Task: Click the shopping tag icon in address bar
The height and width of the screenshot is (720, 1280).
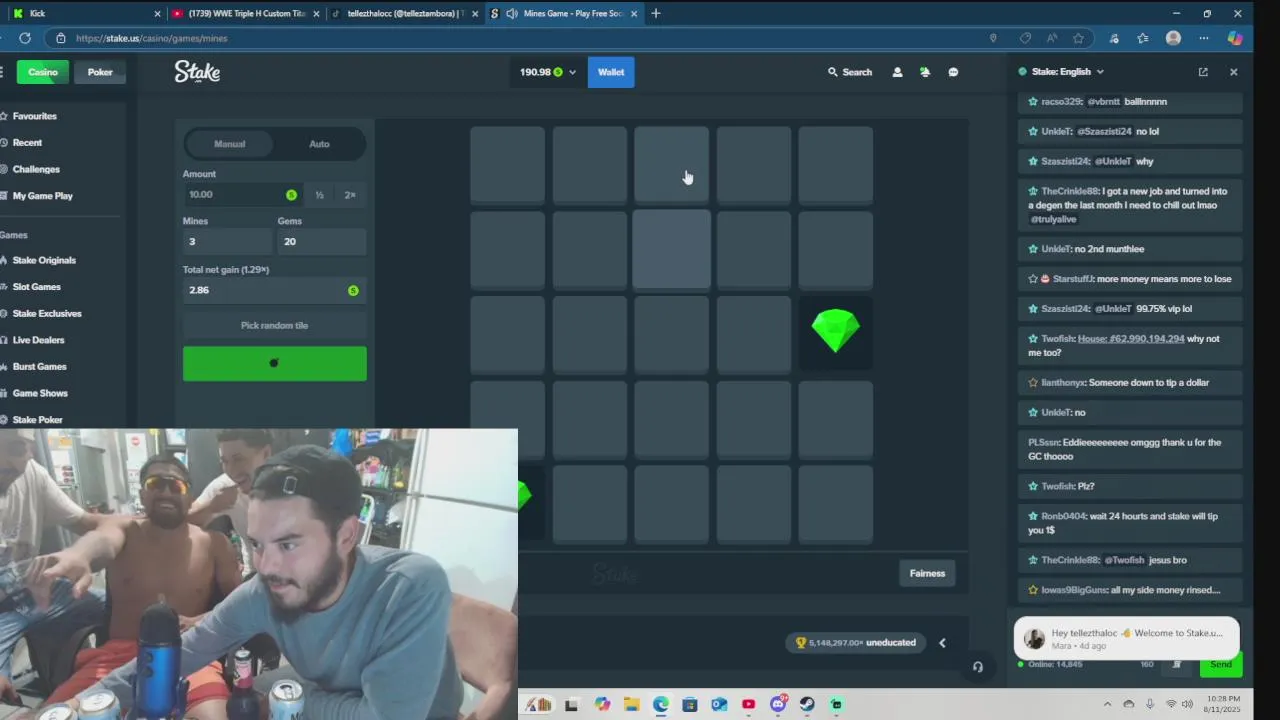Action: coord(1025,38)
